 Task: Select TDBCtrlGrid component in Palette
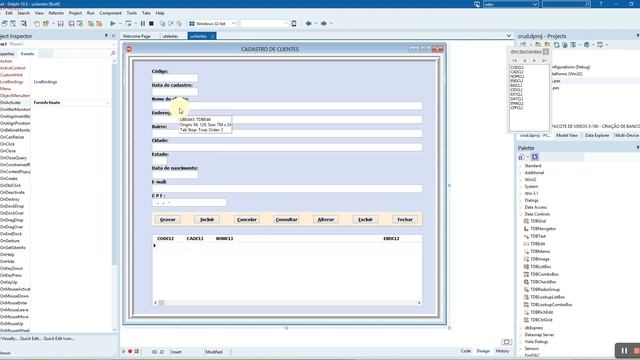[538, 320]
